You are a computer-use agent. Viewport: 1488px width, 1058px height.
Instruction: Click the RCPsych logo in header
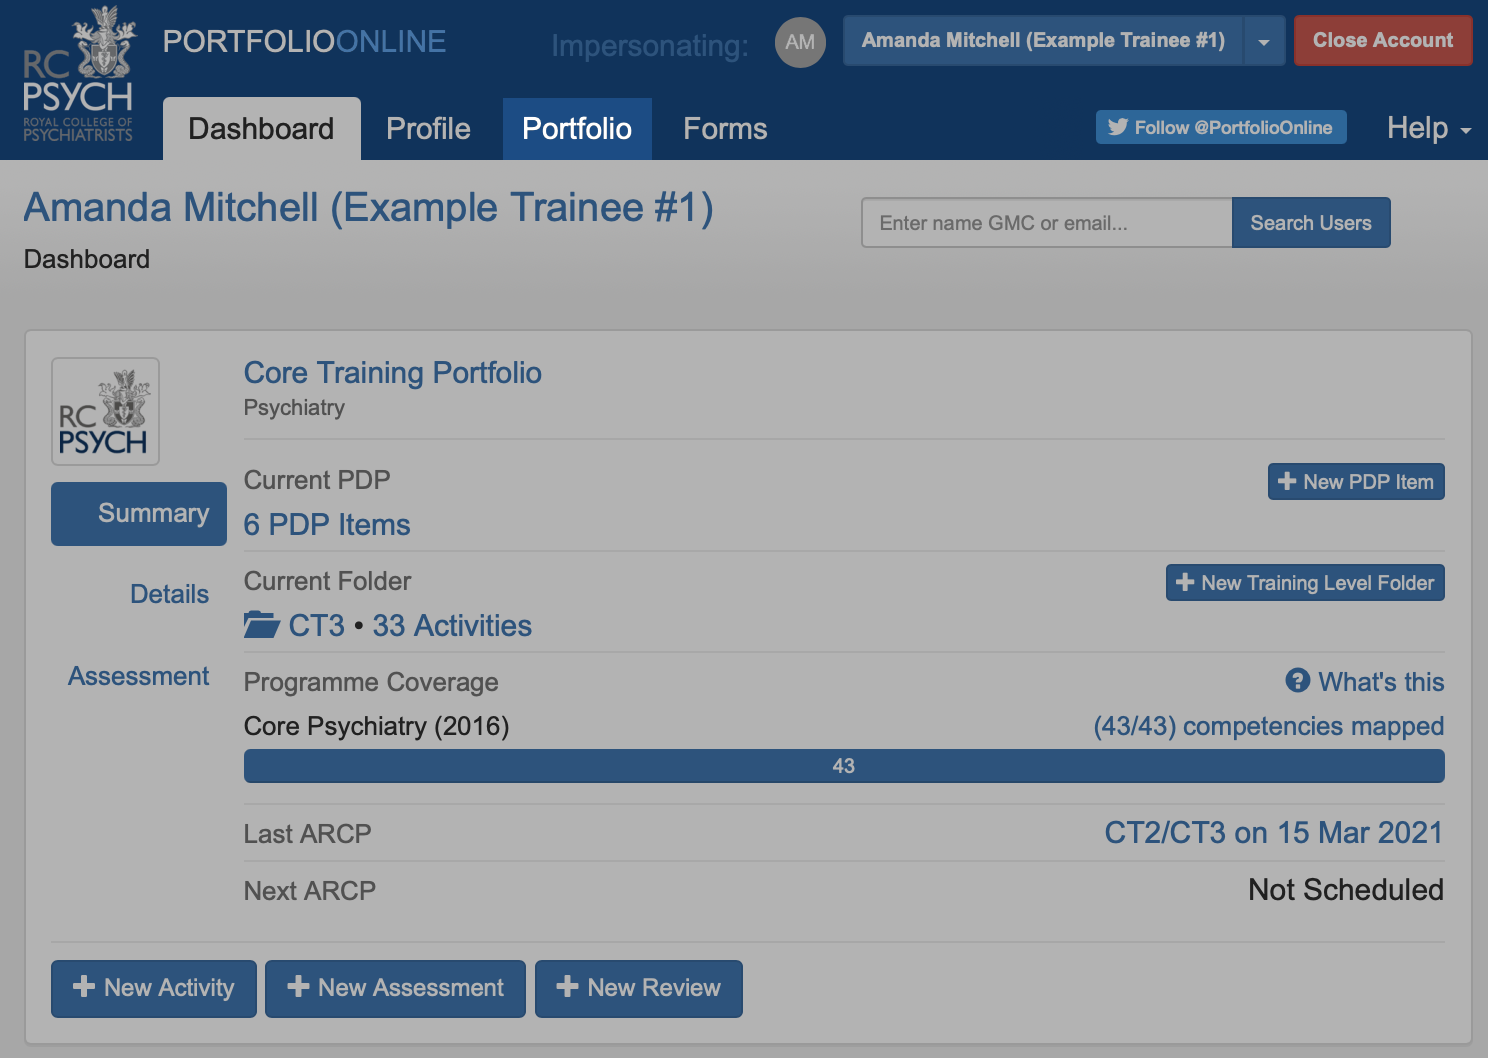(x=78, y=76)
